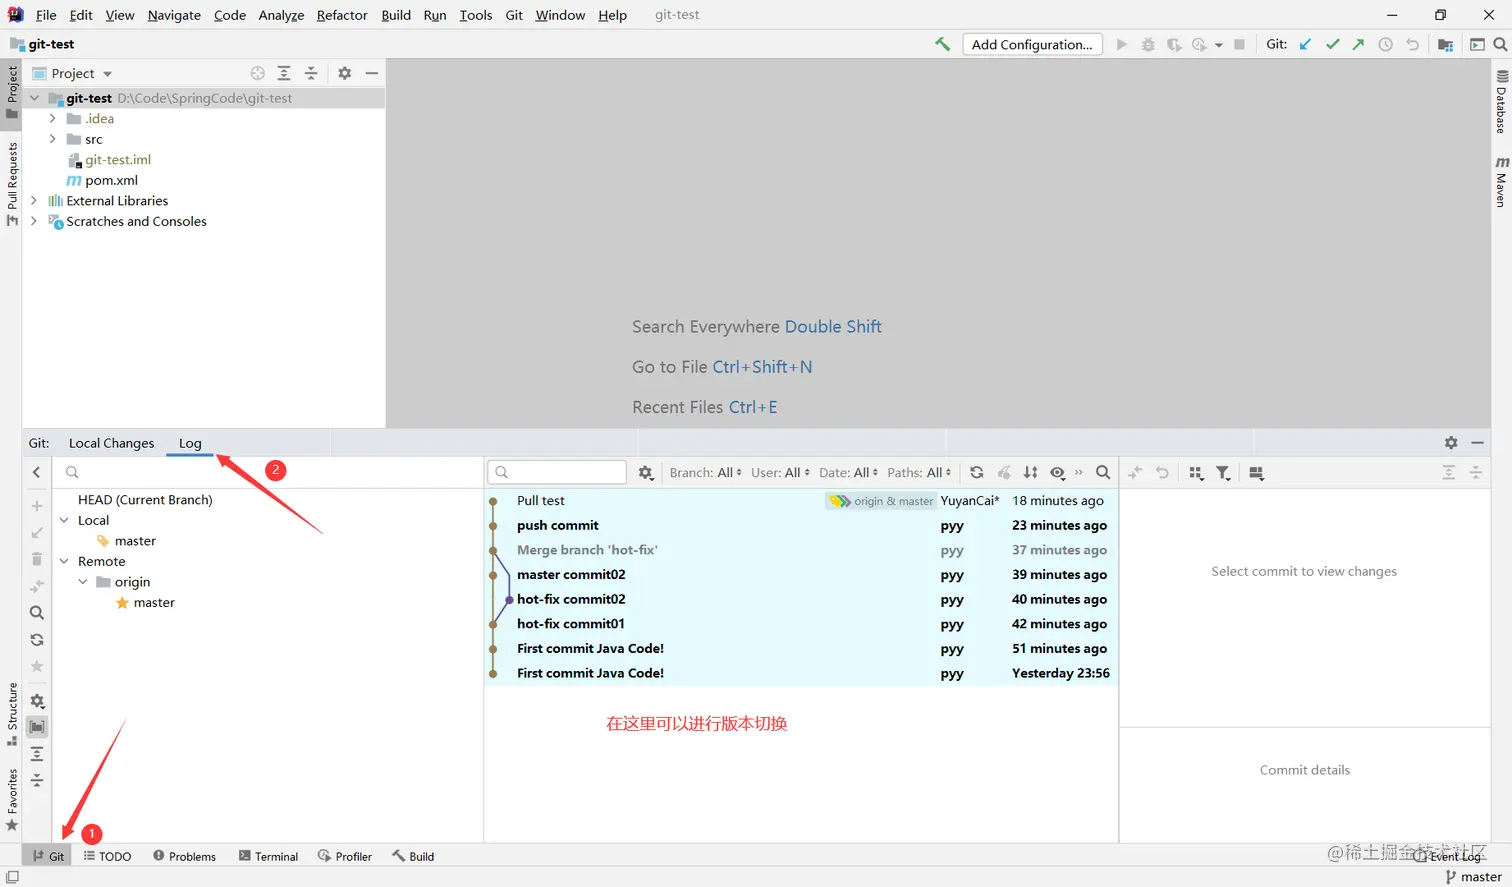The height and width of the screenshot is (887, 1512).
Task: Expand External Libraries node
Action: (x=34, y=201)
